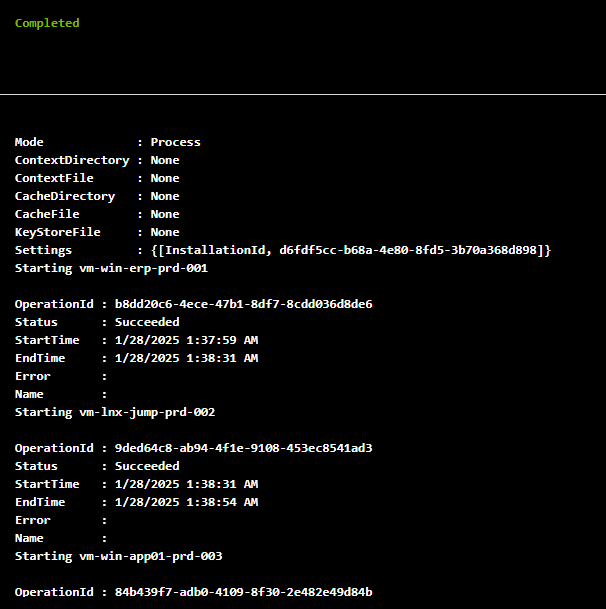Viewport: 606px width, 609px height.
Task: Click Succeeded status under OperationId b8dd20c6
Action: (147, 322)
